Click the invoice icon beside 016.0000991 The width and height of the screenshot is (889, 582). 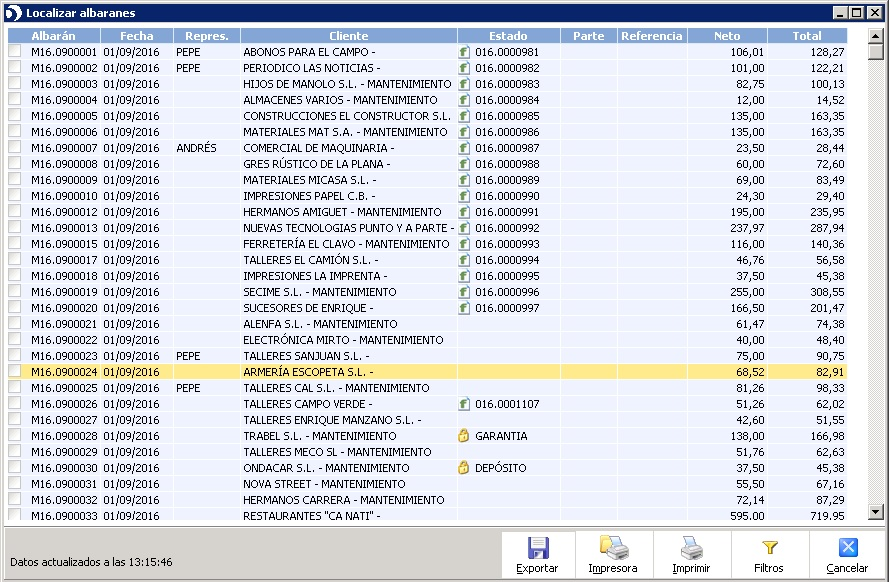[464, 213]
